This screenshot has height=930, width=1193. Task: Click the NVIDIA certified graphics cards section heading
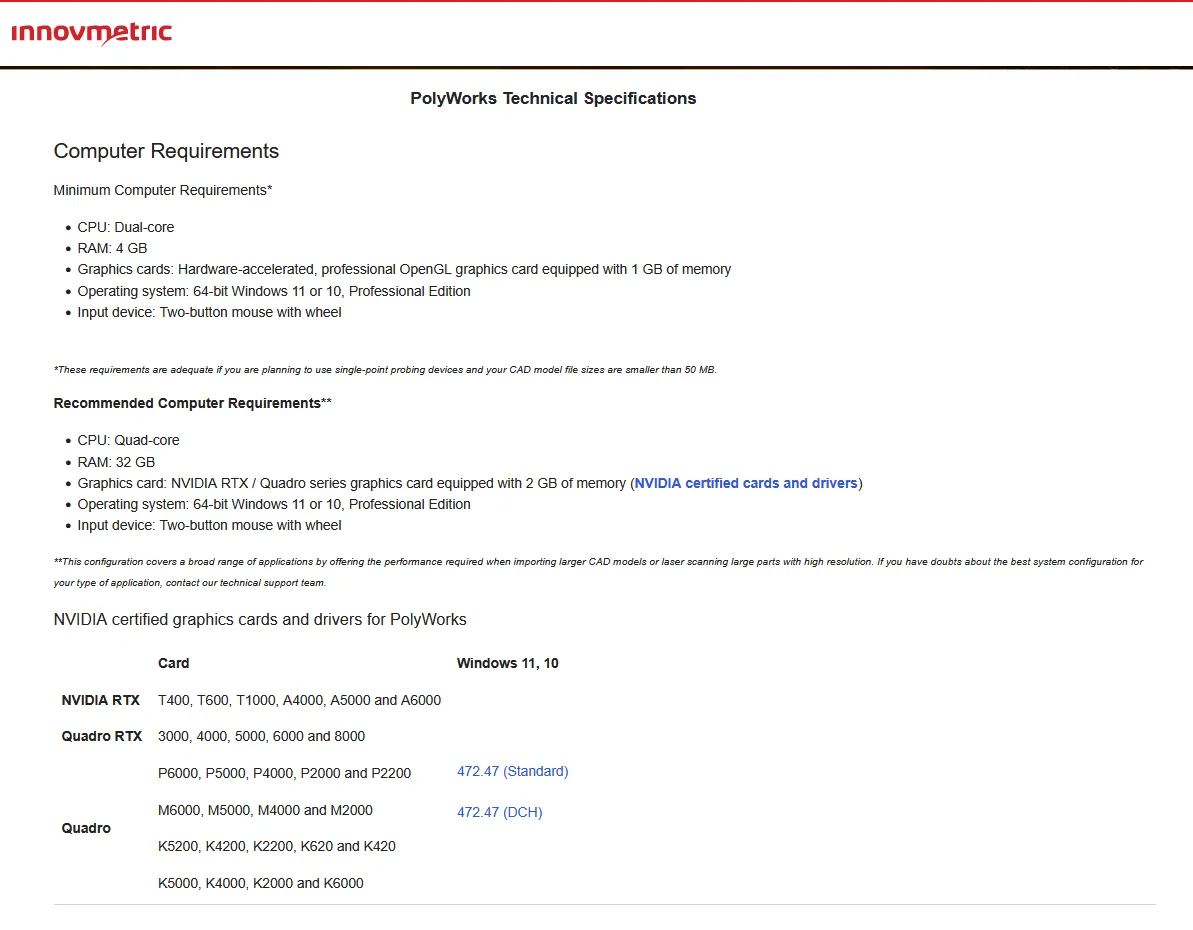(260, 619)
